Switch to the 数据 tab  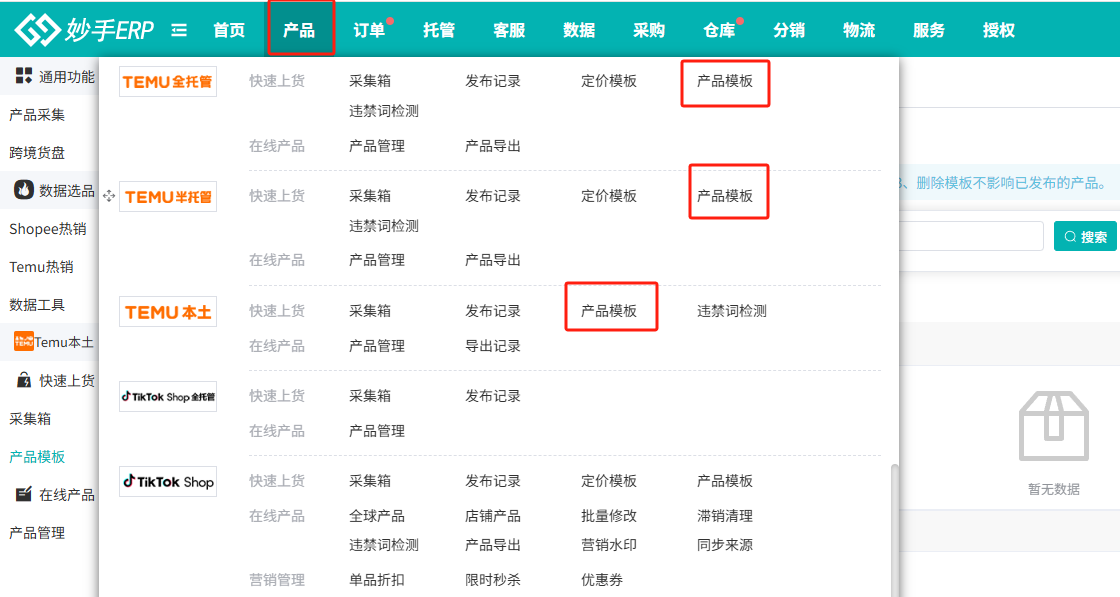point(579,30)
